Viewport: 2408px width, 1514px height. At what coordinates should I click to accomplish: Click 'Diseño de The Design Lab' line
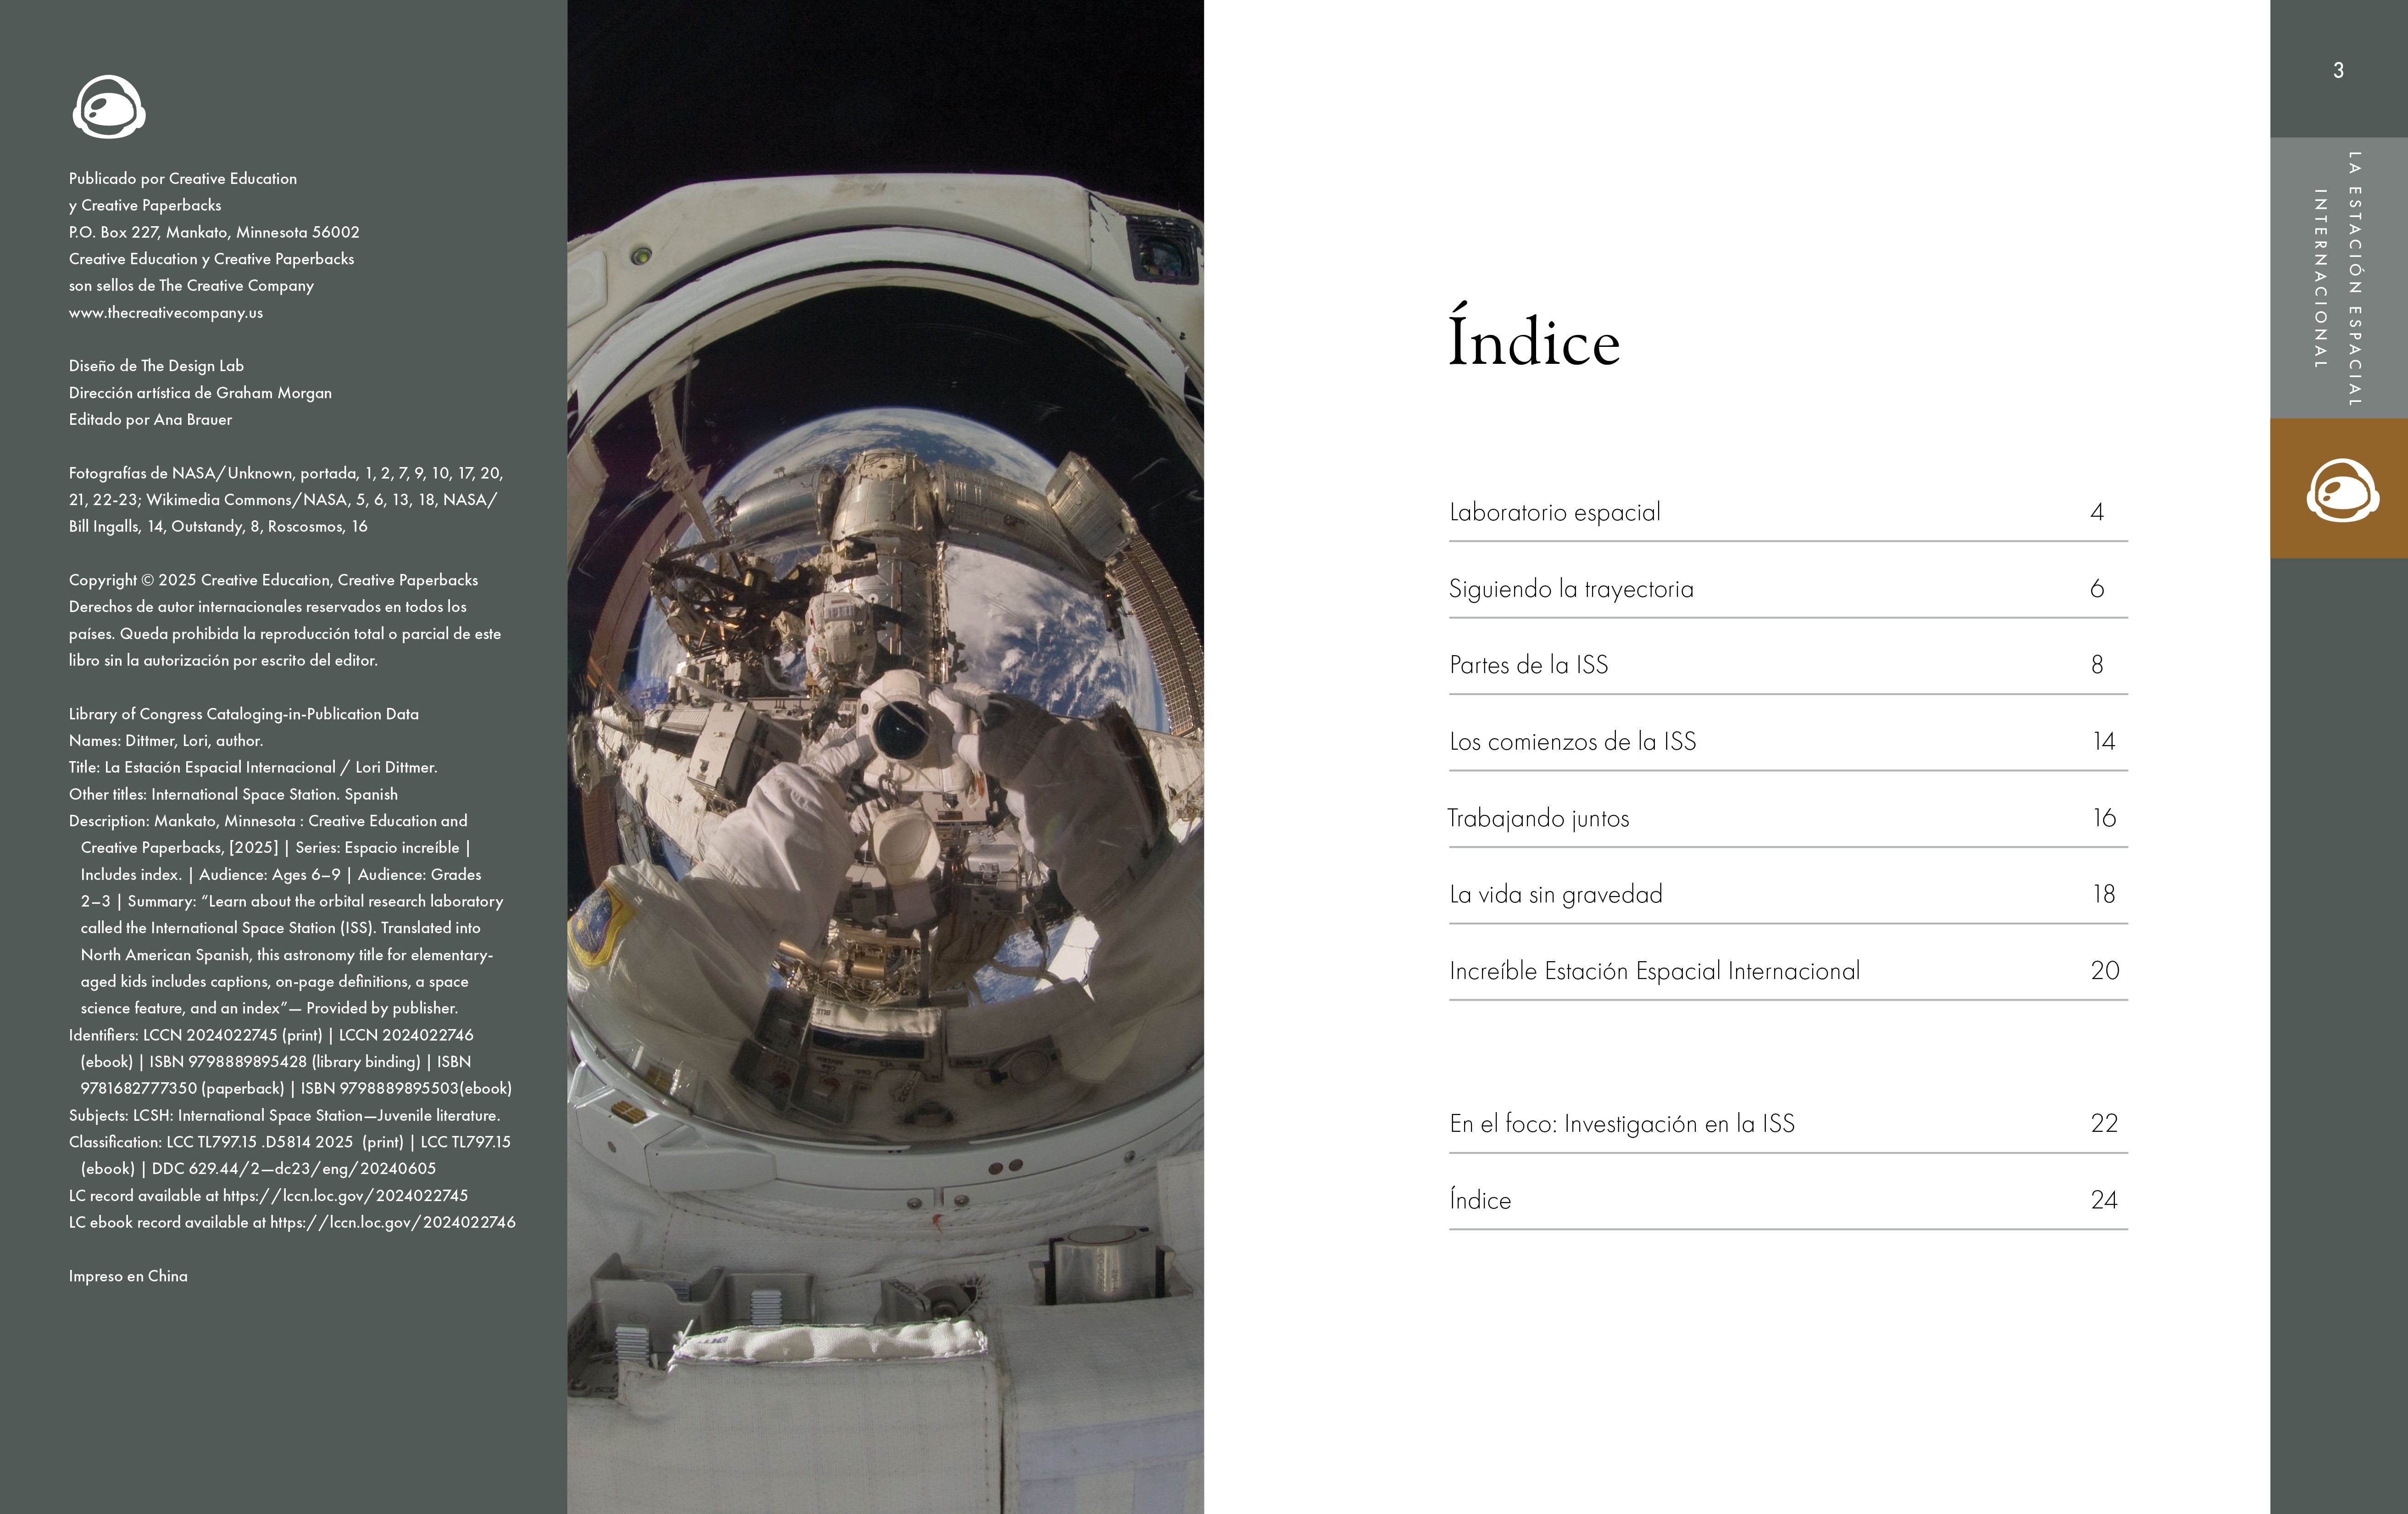pyautogui.click(x=156, y=366)
